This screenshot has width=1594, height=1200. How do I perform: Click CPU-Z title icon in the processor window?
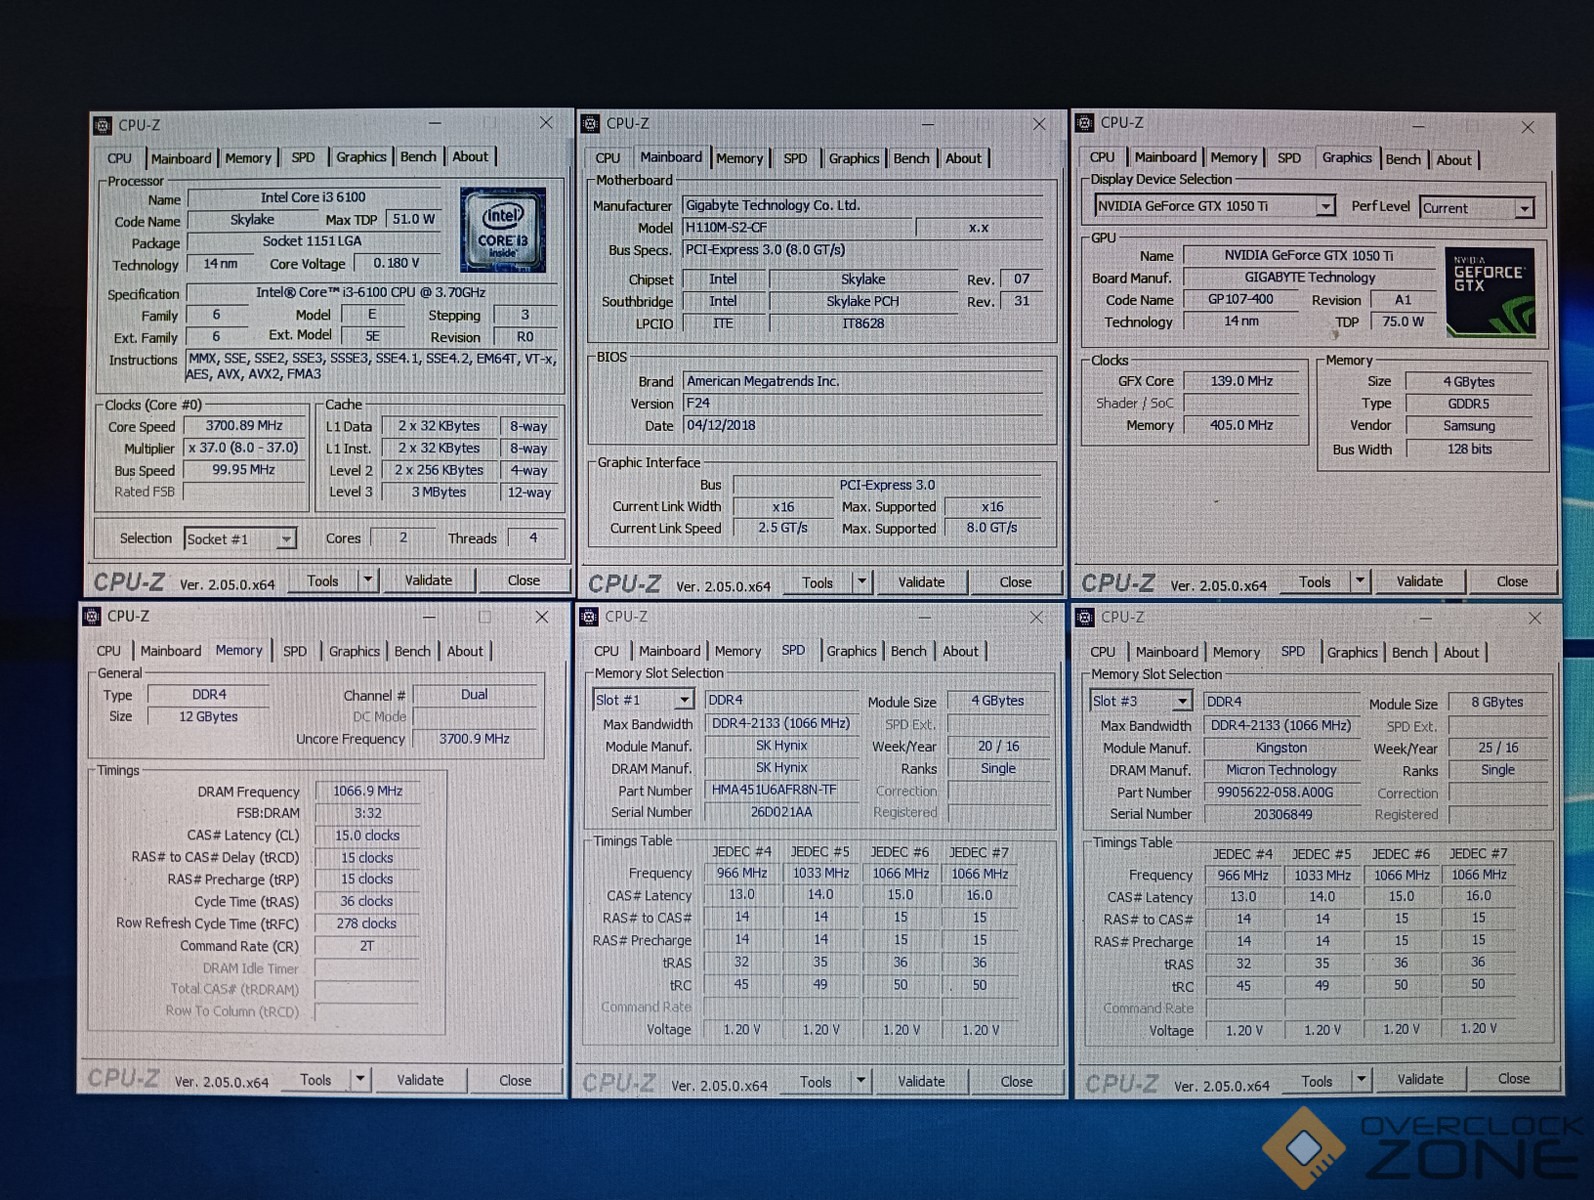(x=102, y=125)
